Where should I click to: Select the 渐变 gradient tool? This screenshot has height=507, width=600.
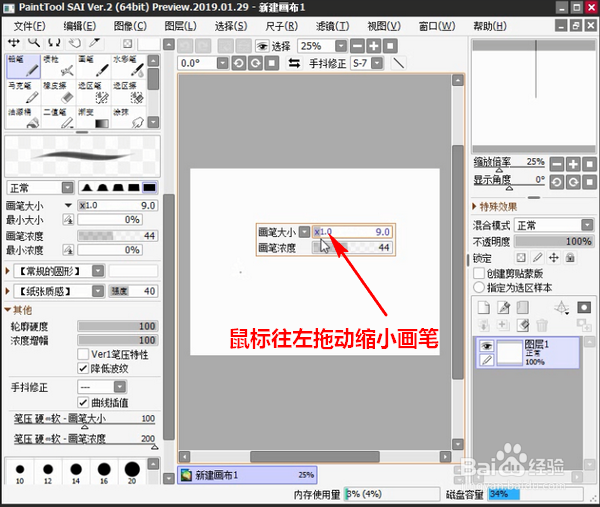coord(93,117)
